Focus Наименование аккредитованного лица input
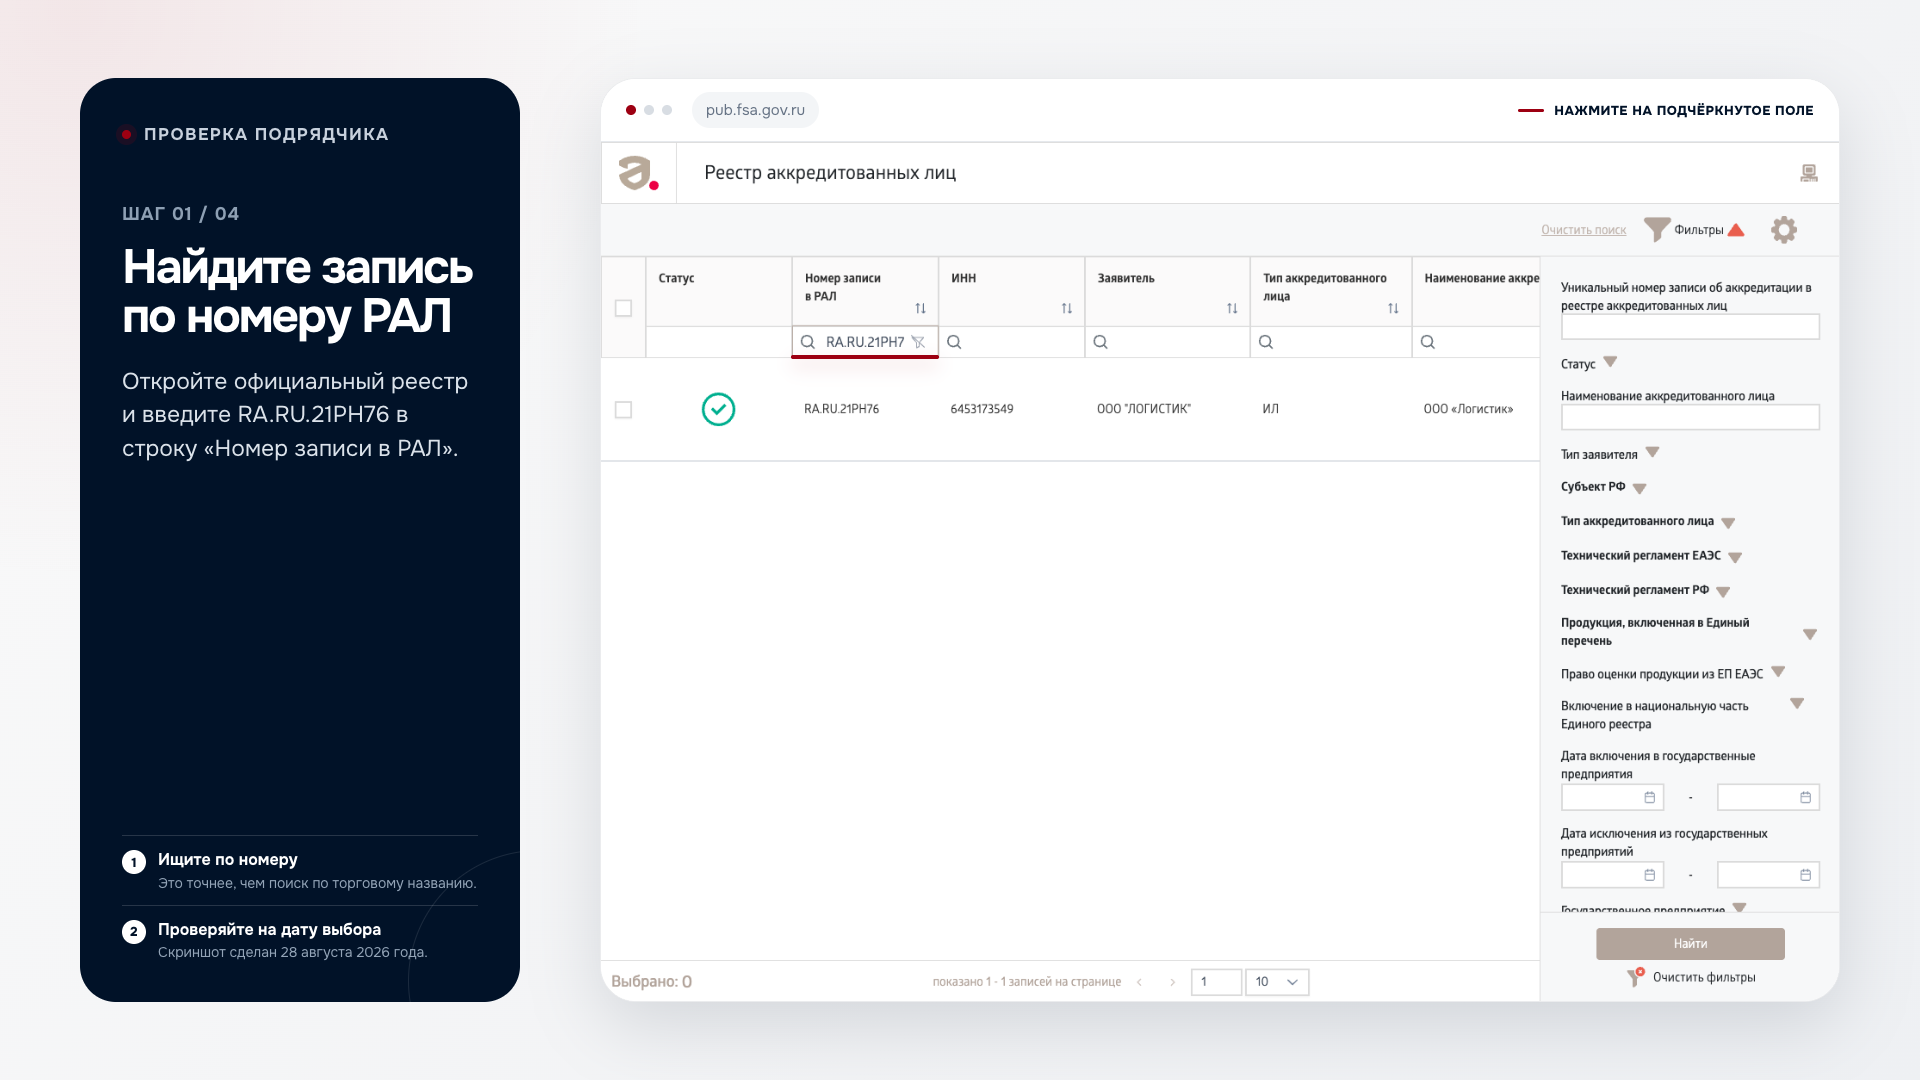The width and height of the screenshot is (1920, 1080). pos(1690,417)
